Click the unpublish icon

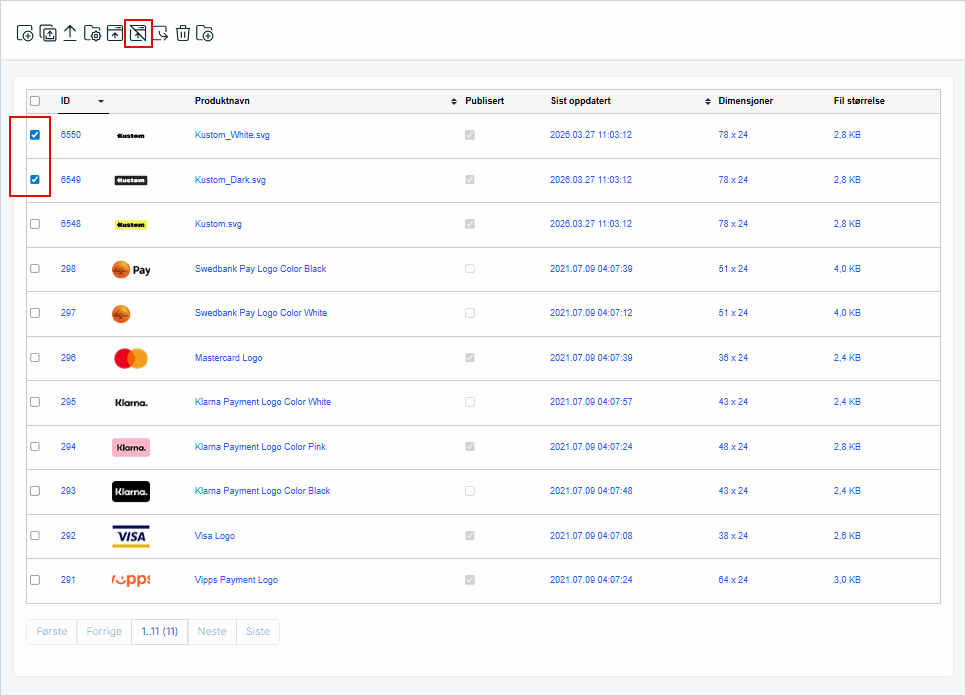point(138,34)
